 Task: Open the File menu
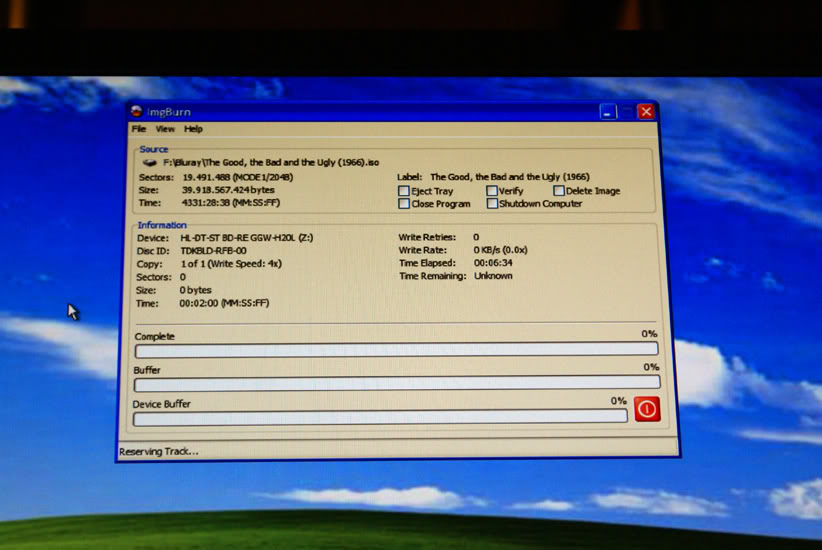coord(139,129)
